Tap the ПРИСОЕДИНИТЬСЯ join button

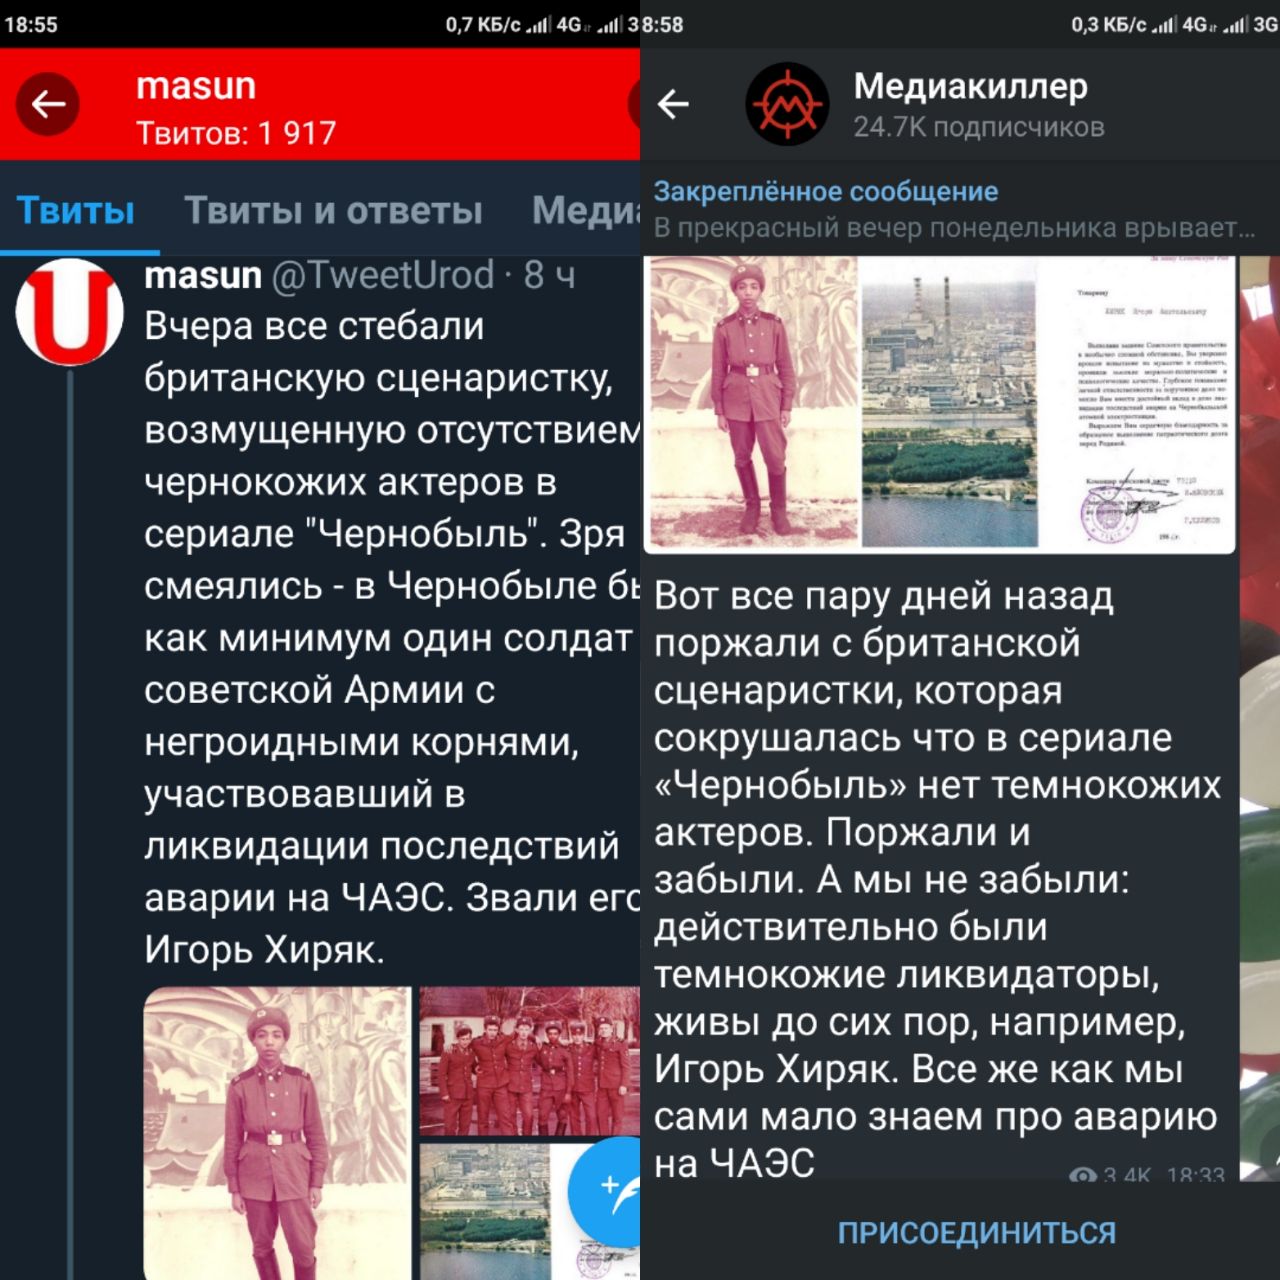[976, 1233]
